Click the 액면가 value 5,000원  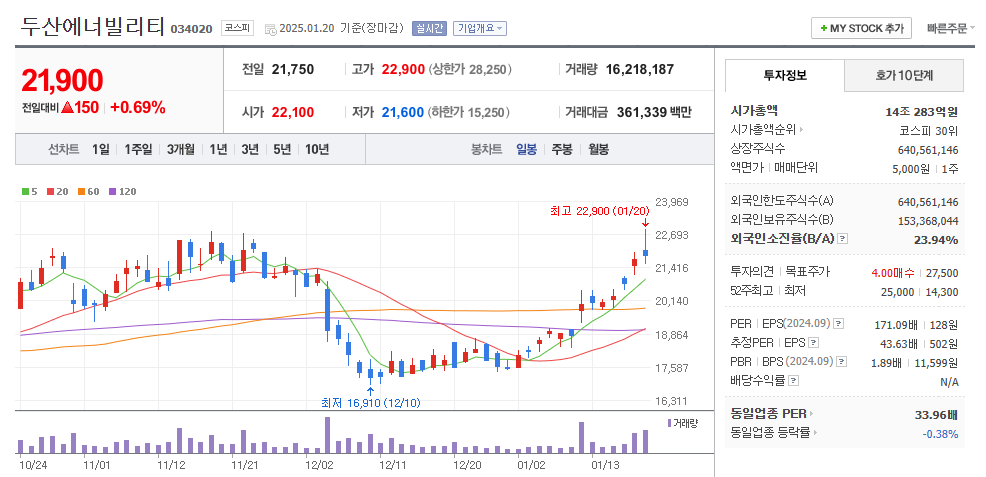911,168
